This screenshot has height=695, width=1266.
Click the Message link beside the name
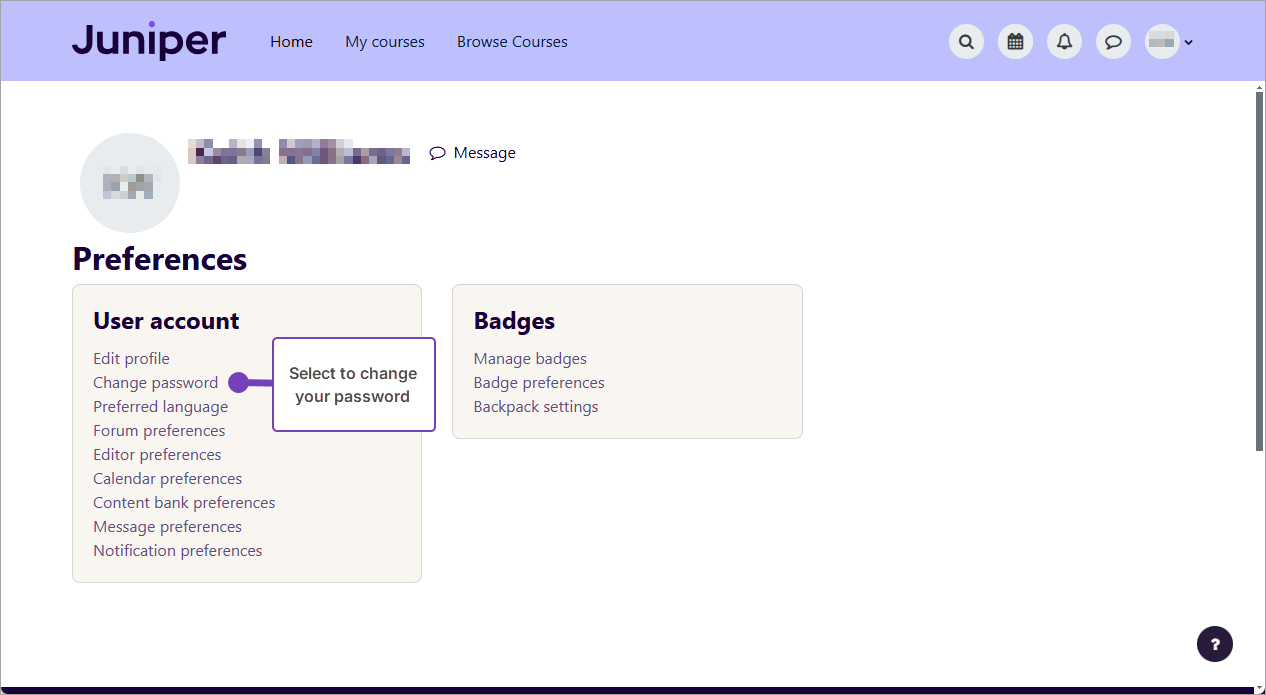(473, 153)
